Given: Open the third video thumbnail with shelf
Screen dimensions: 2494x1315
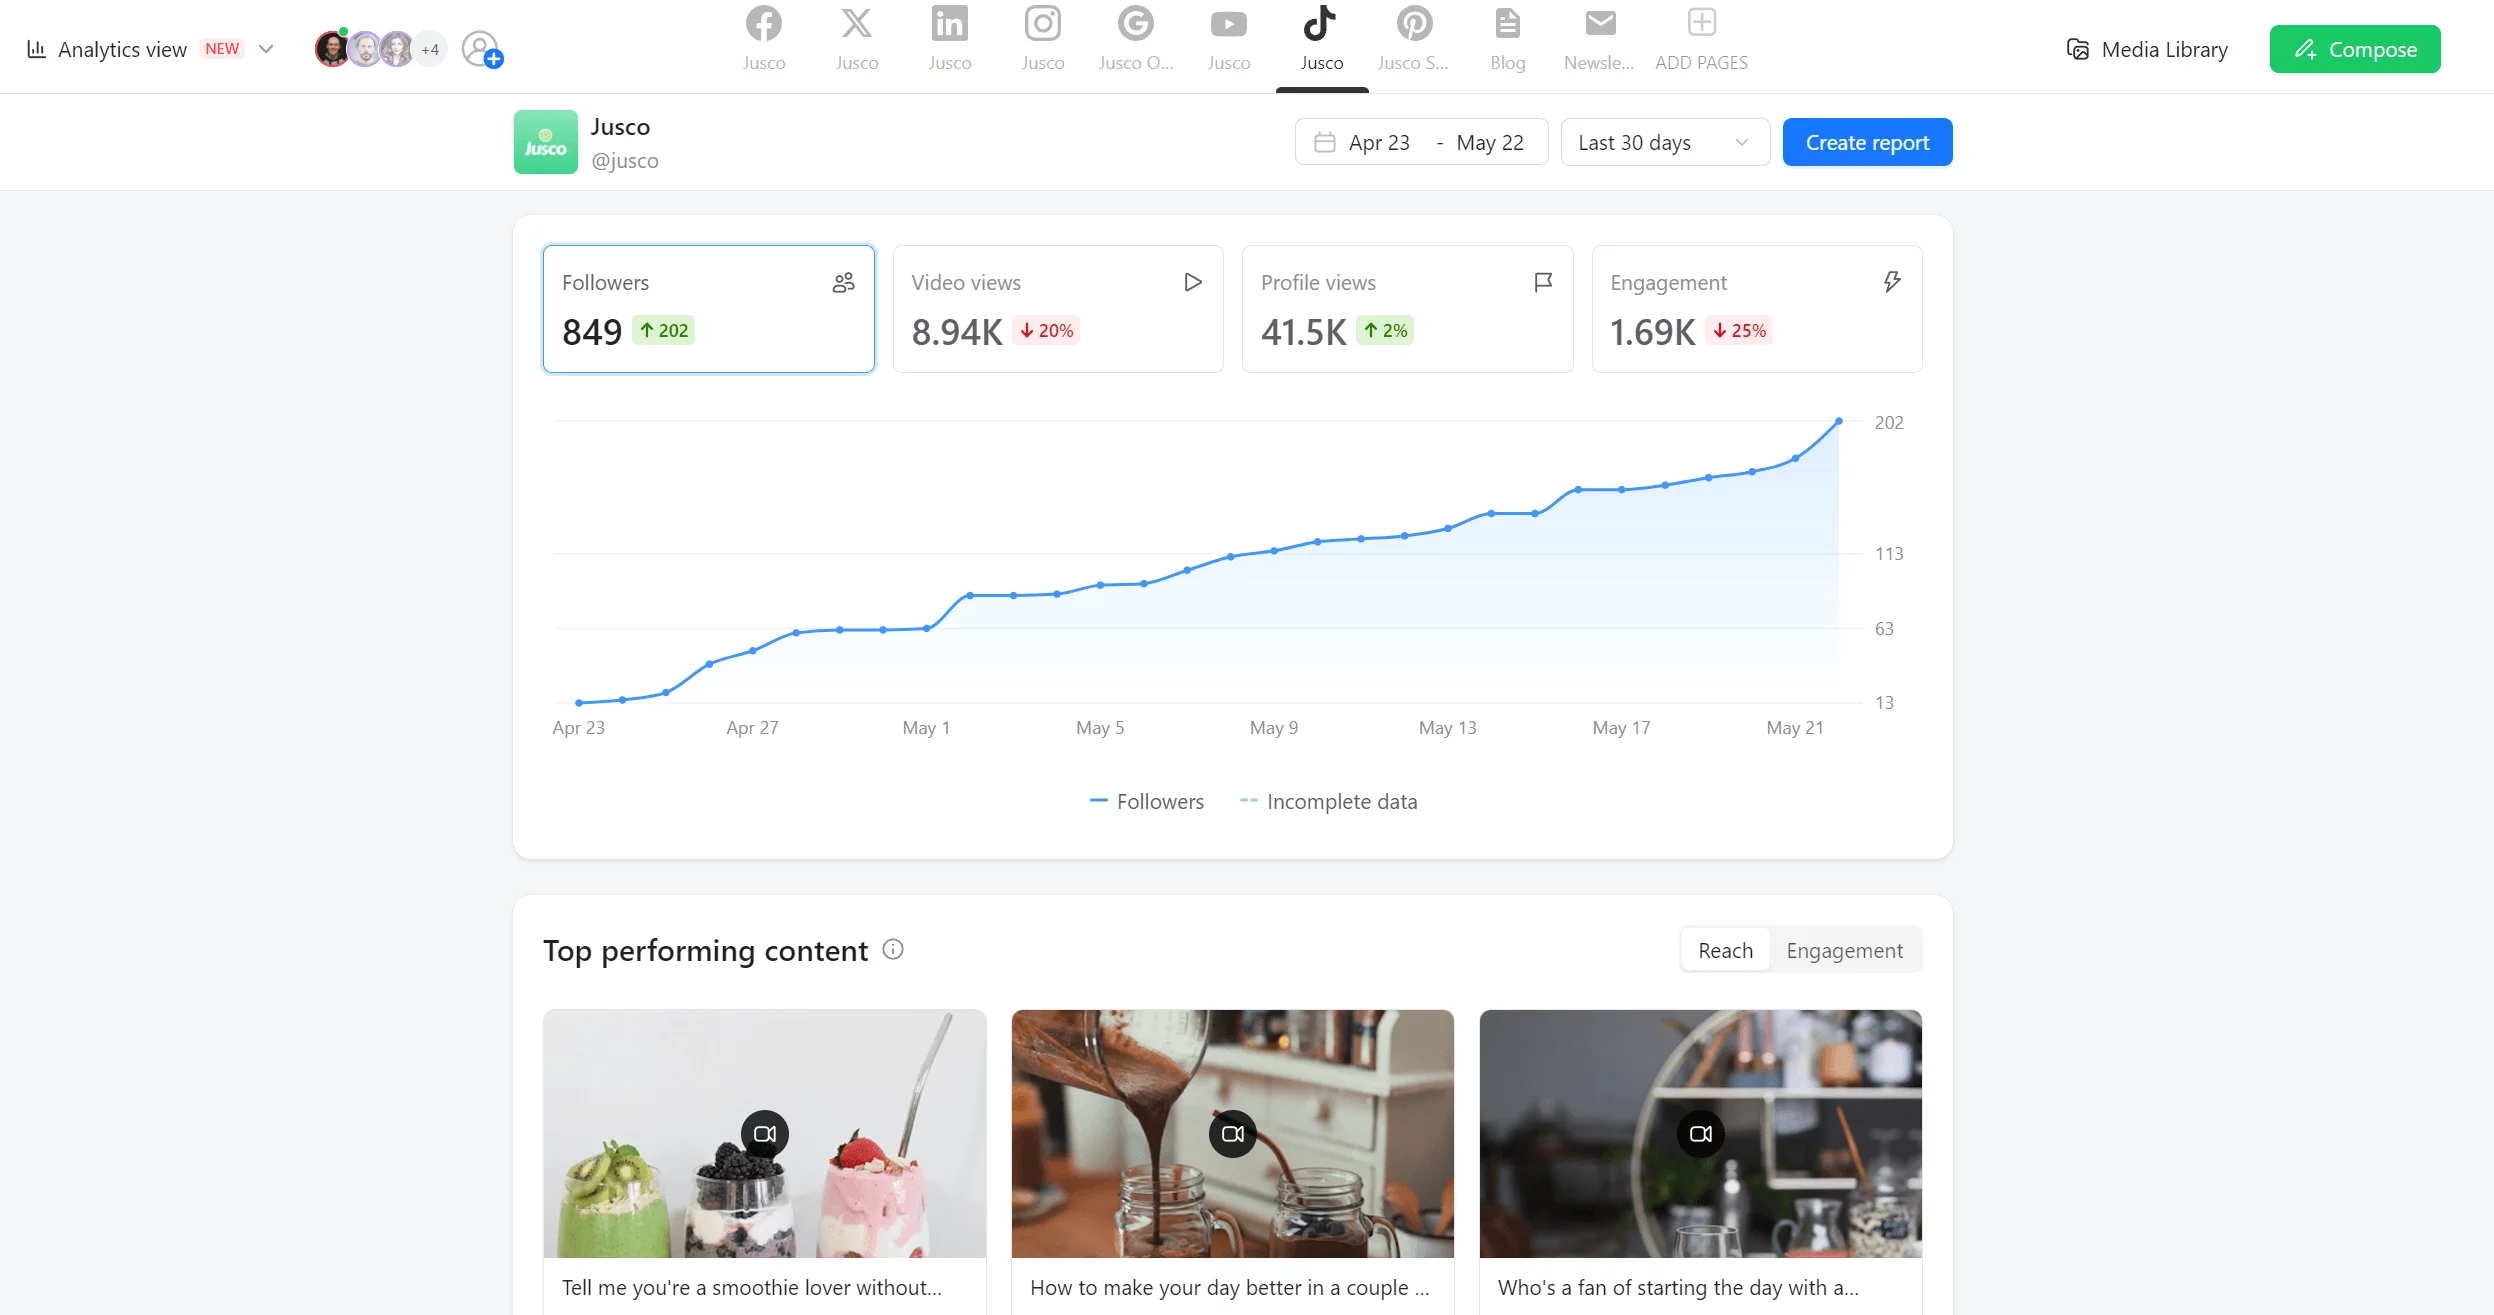Looking at the screenshot, I should pyautogui.click(x=1701, y=1133).
